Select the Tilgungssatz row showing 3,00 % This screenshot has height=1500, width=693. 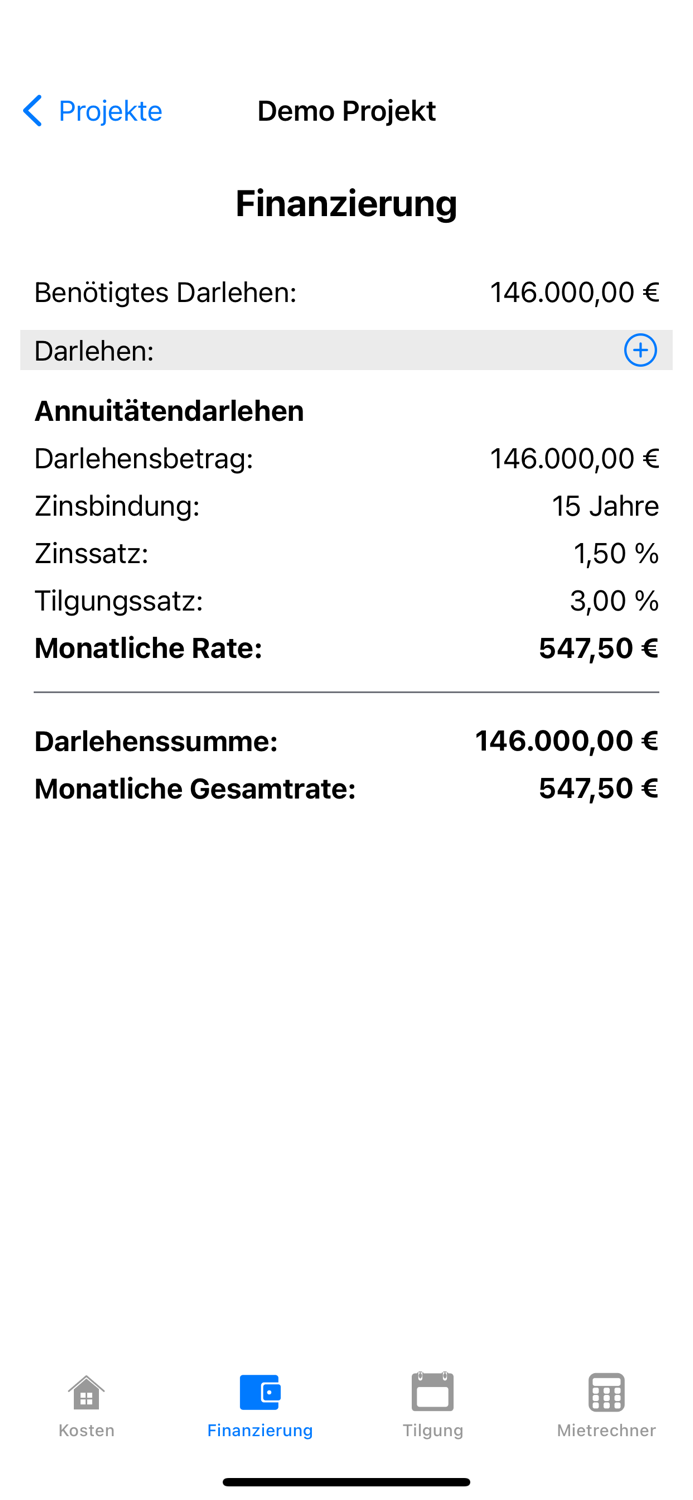[x=346, y=600]
